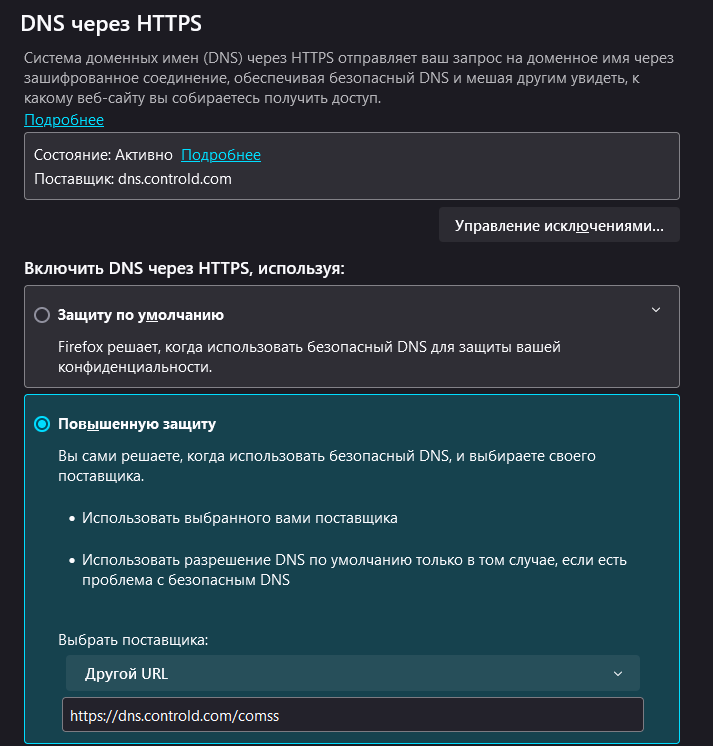This screenshot has height=746, width=713.
Task: Click the Вы сами решаете description text
Action: (327, 466)
